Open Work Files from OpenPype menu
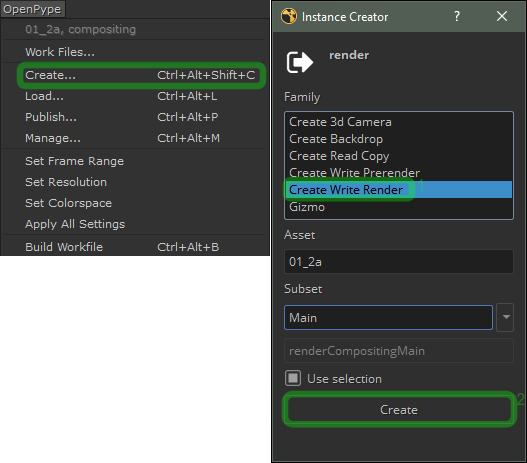The width and height of the screenshot is (527, 463). pos(134,52)
